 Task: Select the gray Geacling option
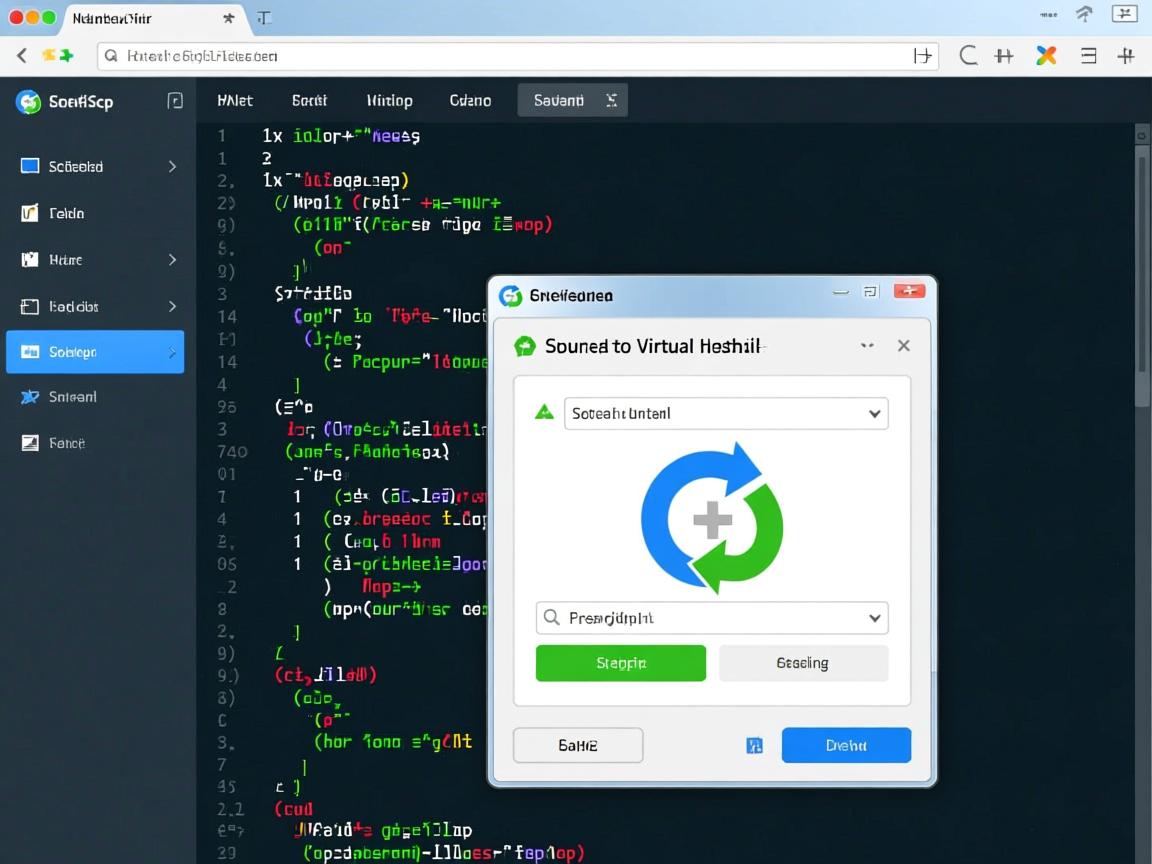pyautogui.click(x=803, y=663)
